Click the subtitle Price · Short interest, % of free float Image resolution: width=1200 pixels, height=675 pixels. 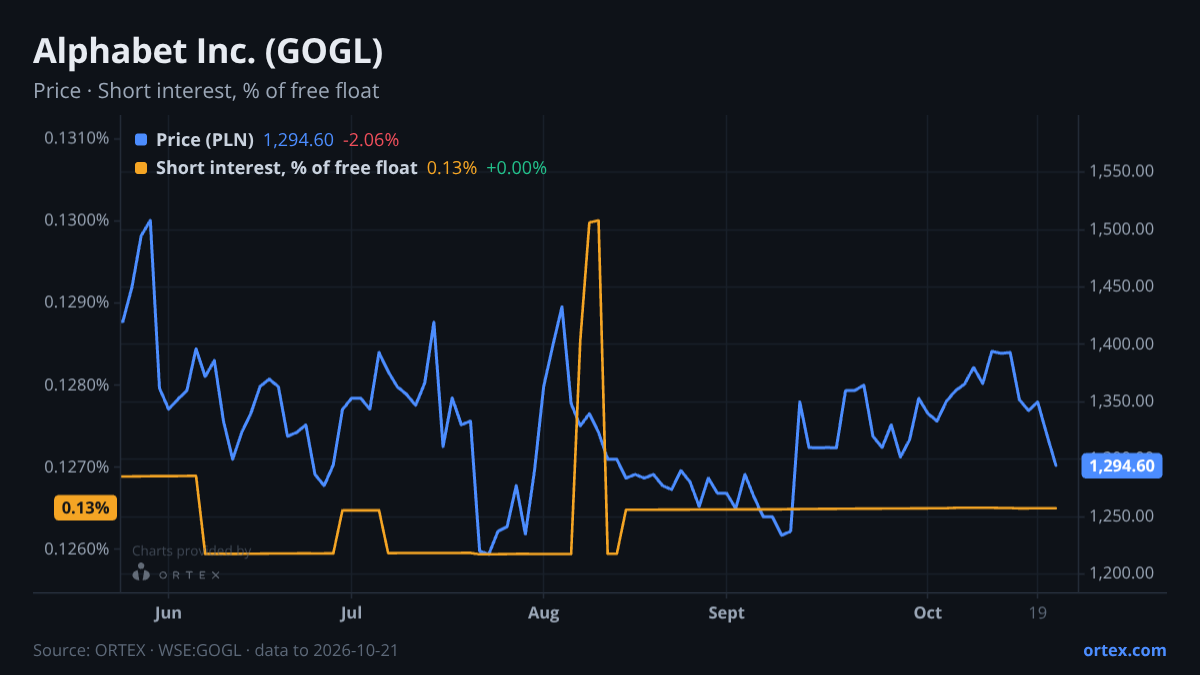coord(206,91)
